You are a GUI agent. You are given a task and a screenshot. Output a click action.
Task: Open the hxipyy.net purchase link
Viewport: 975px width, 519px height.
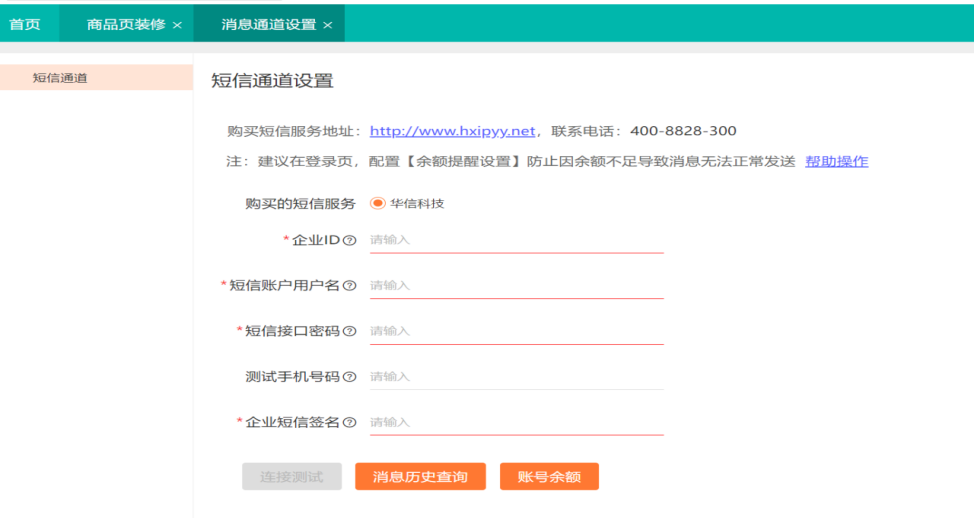452,131
